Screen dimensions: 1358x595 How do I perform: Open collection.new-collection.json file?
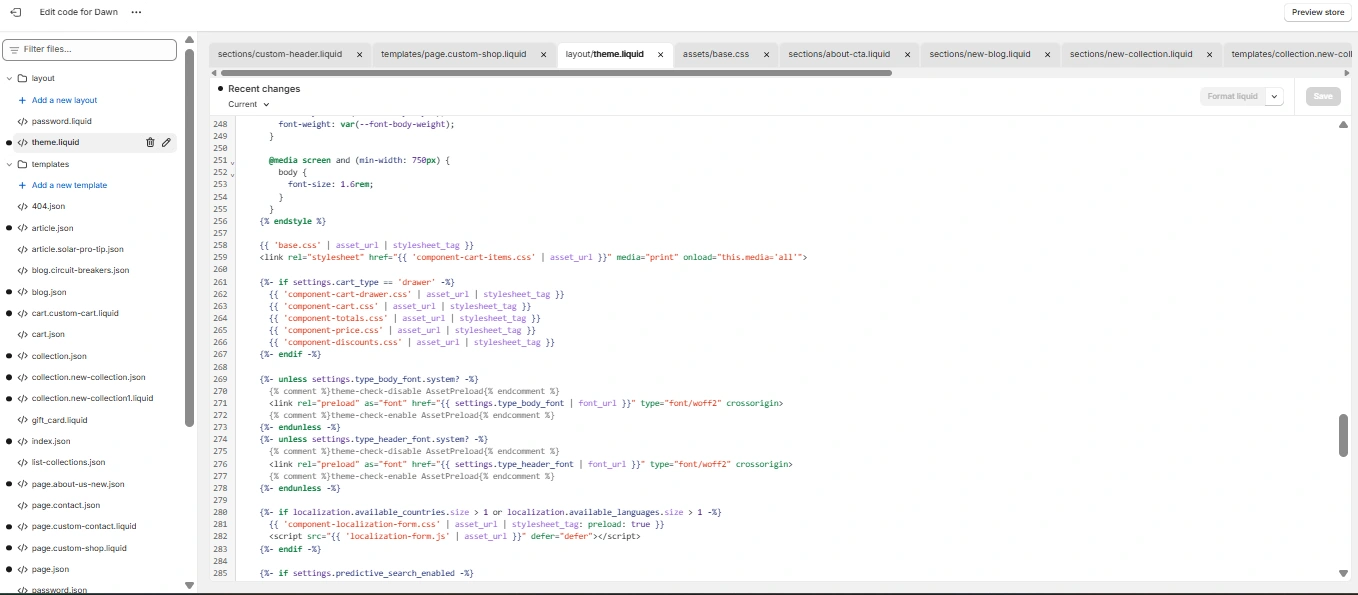88,377
